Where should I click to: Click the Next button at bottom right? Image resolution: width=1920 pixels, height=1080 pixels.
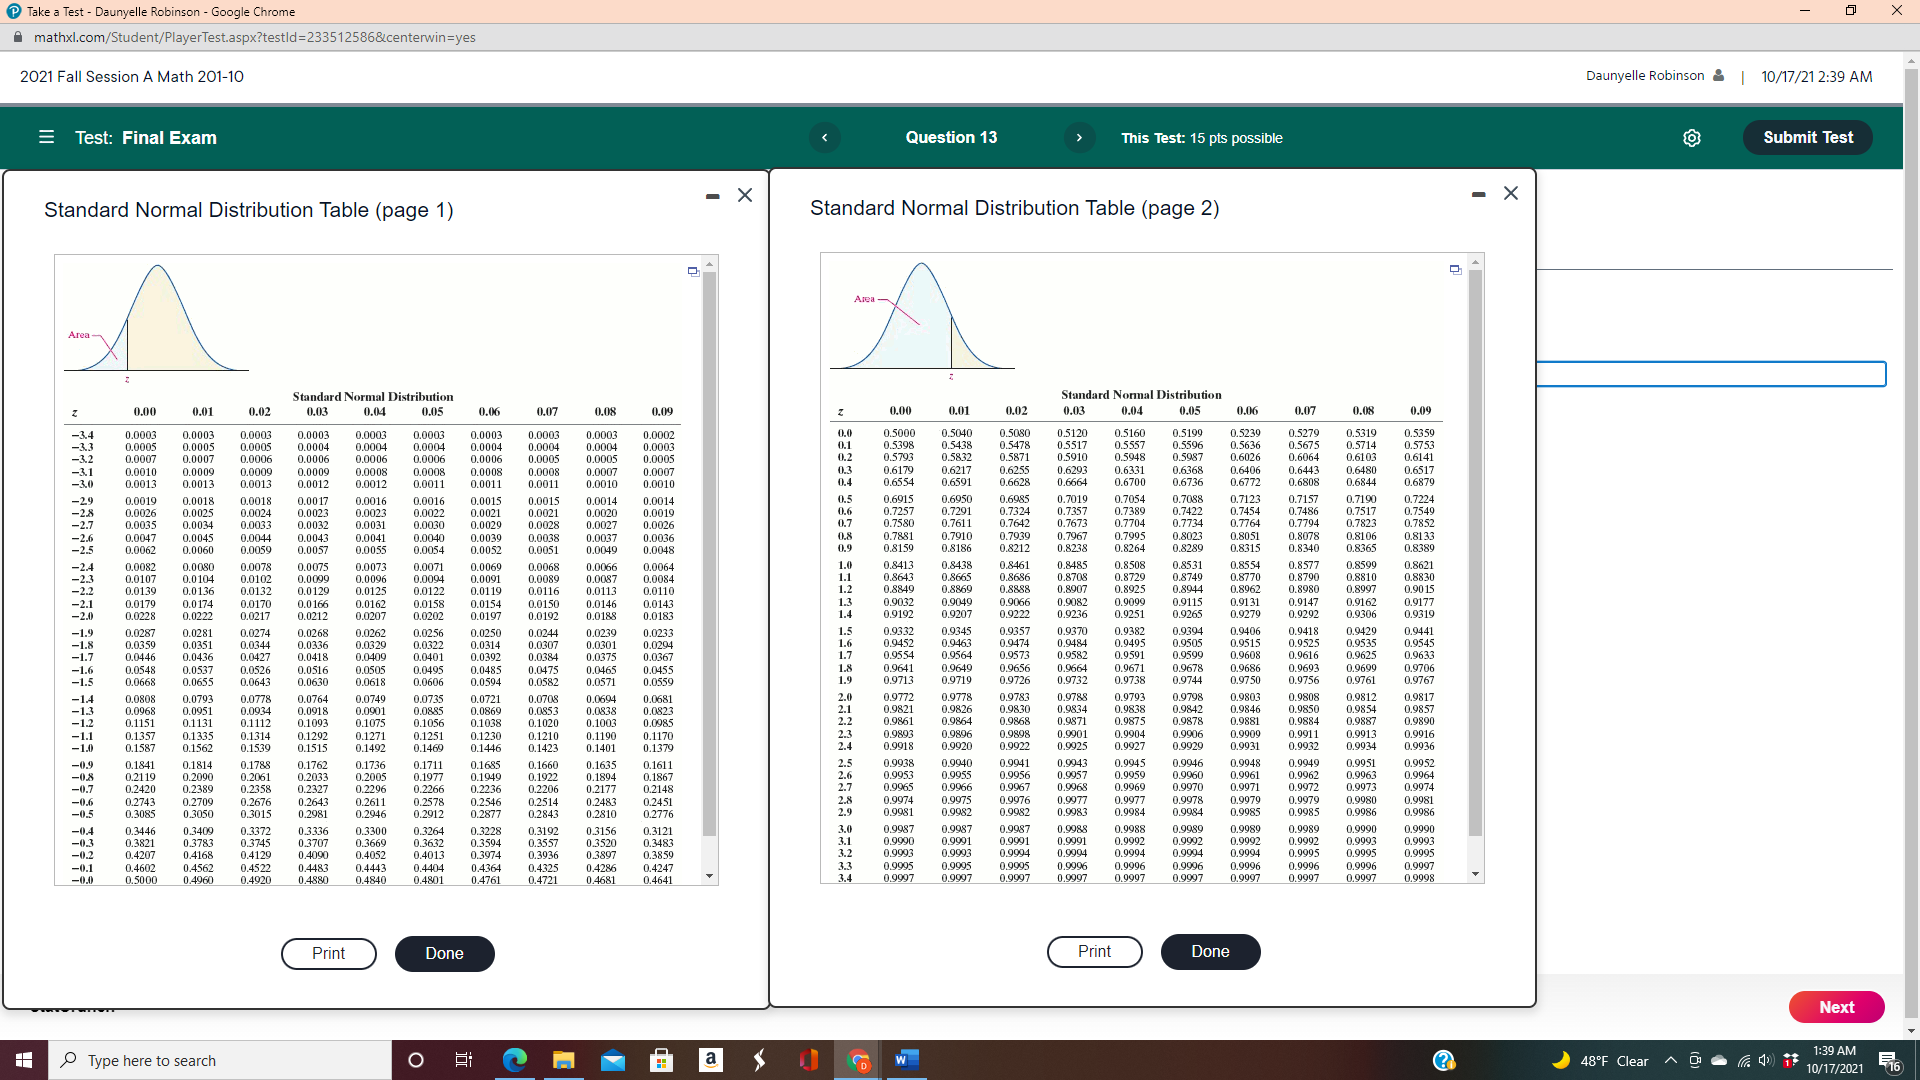[1836, 1007]
